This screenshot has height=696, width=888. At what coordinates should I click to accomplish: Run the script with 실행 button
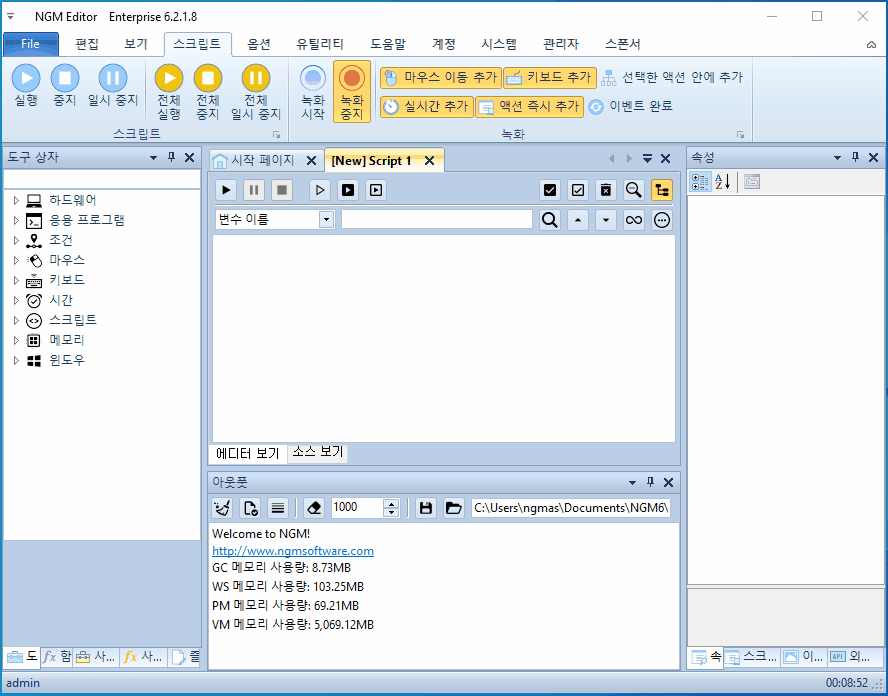click(26, 86)
